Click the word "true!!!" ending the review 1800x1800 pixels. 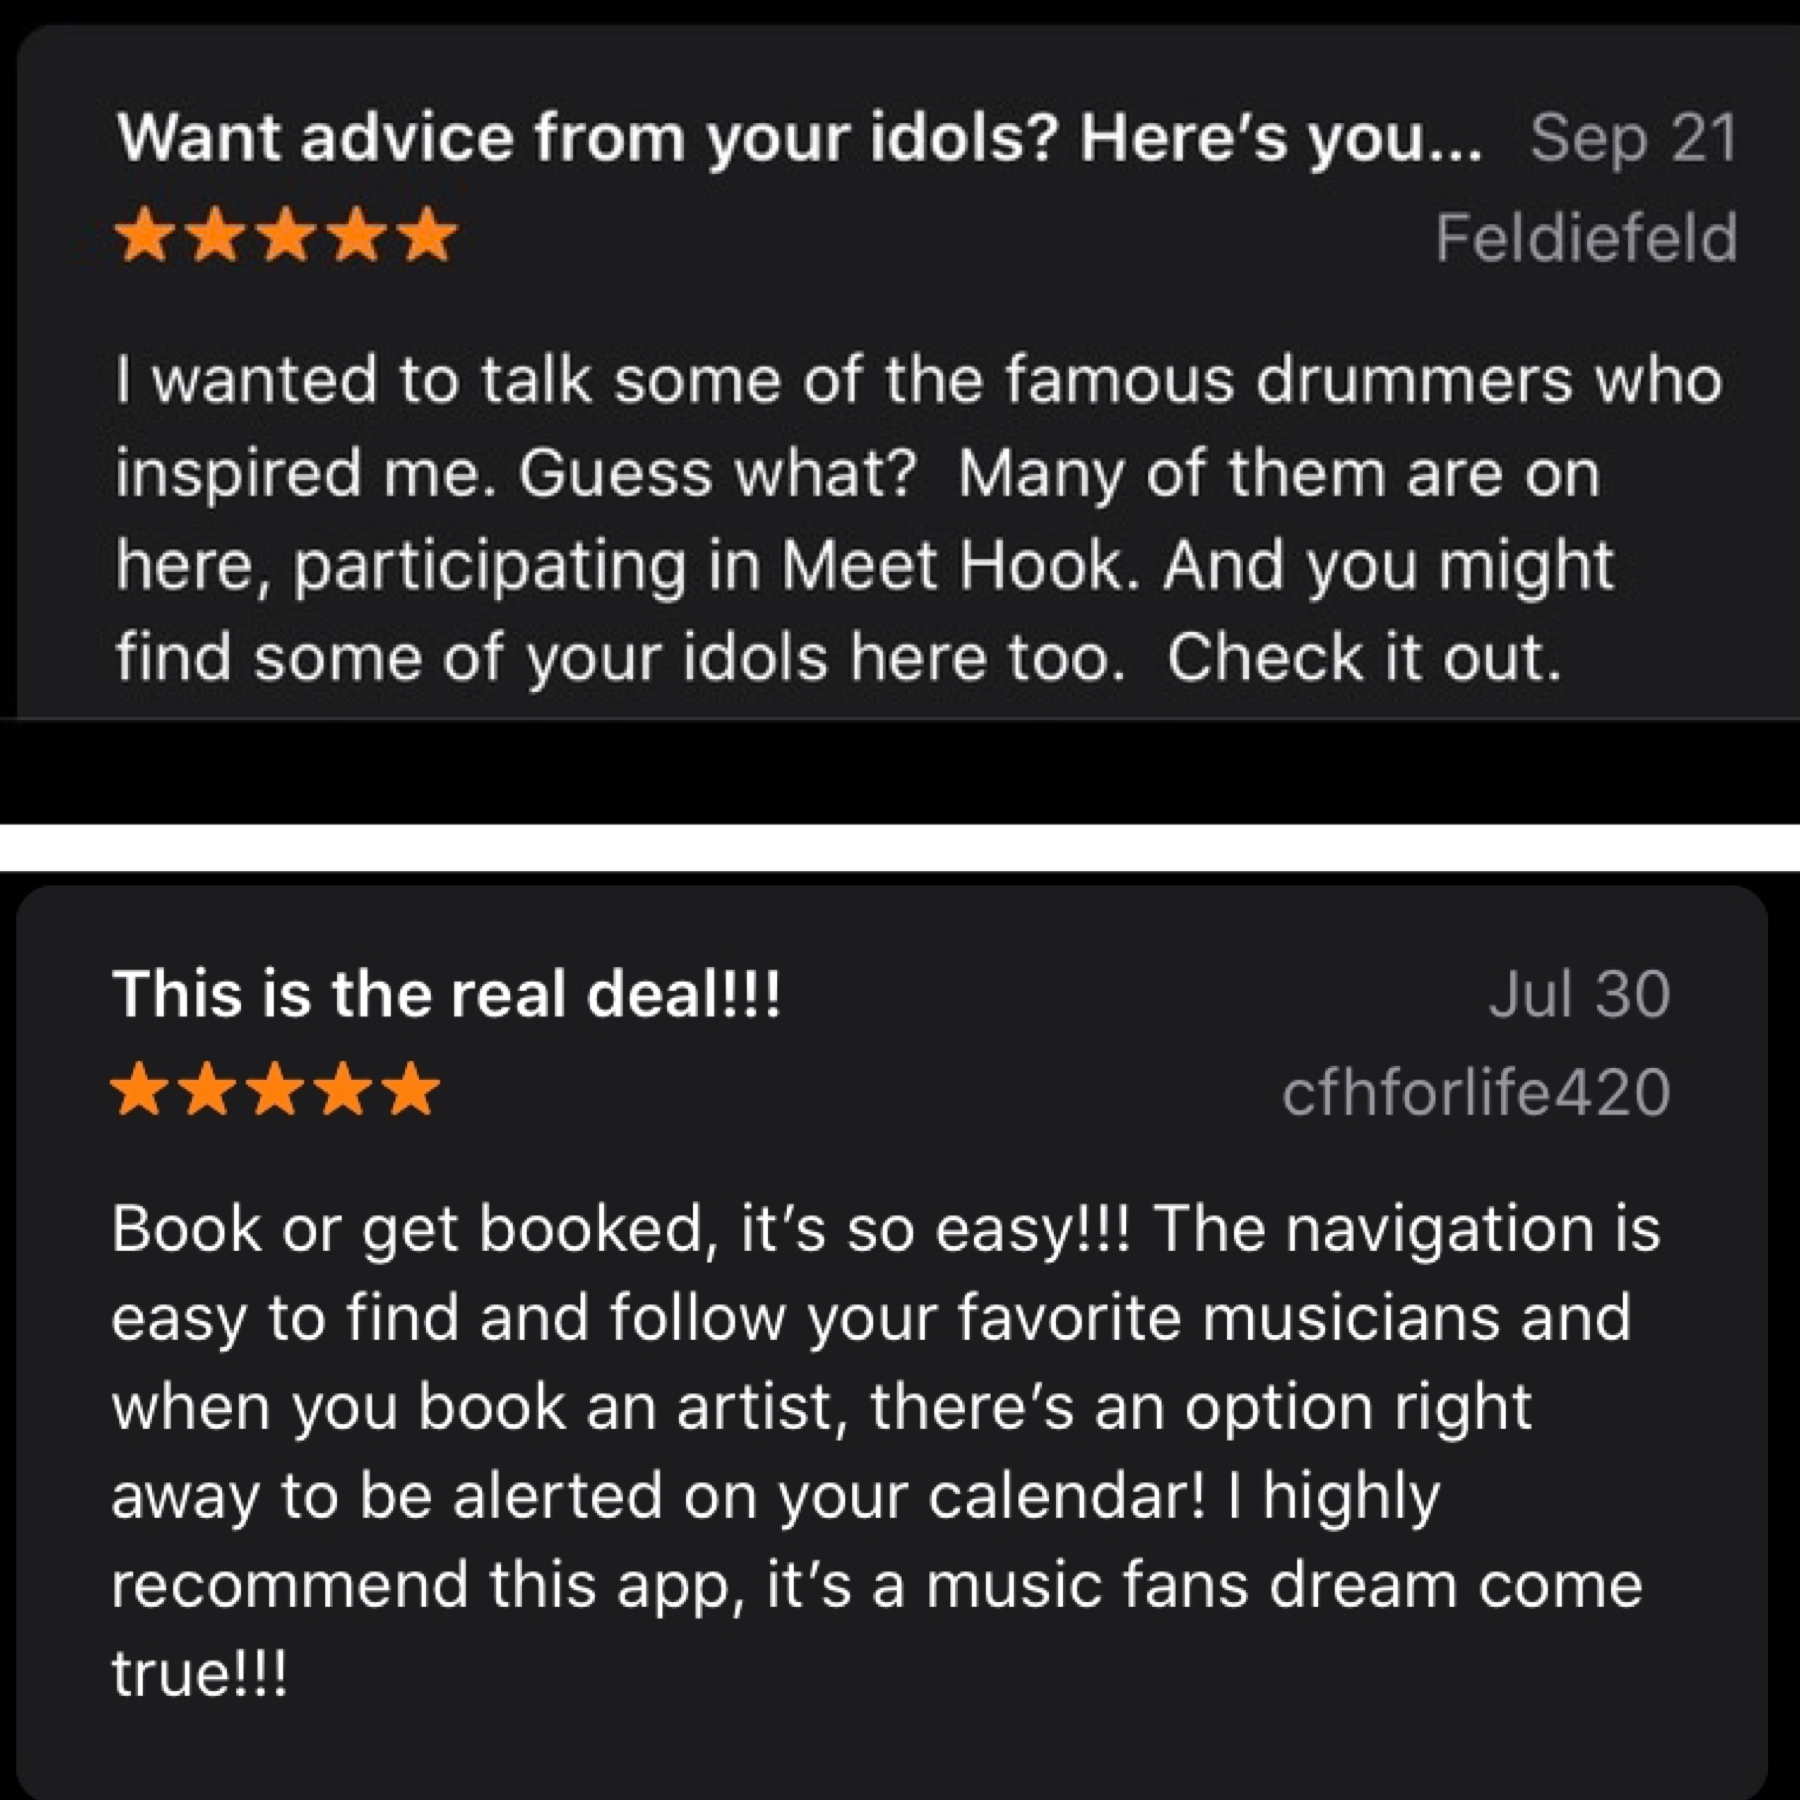point(200,1674)
